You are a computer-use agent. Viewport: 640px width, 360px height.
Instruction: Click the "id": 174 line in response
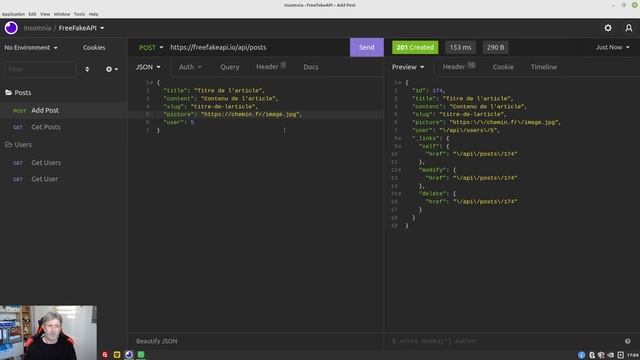click(429, 91)
